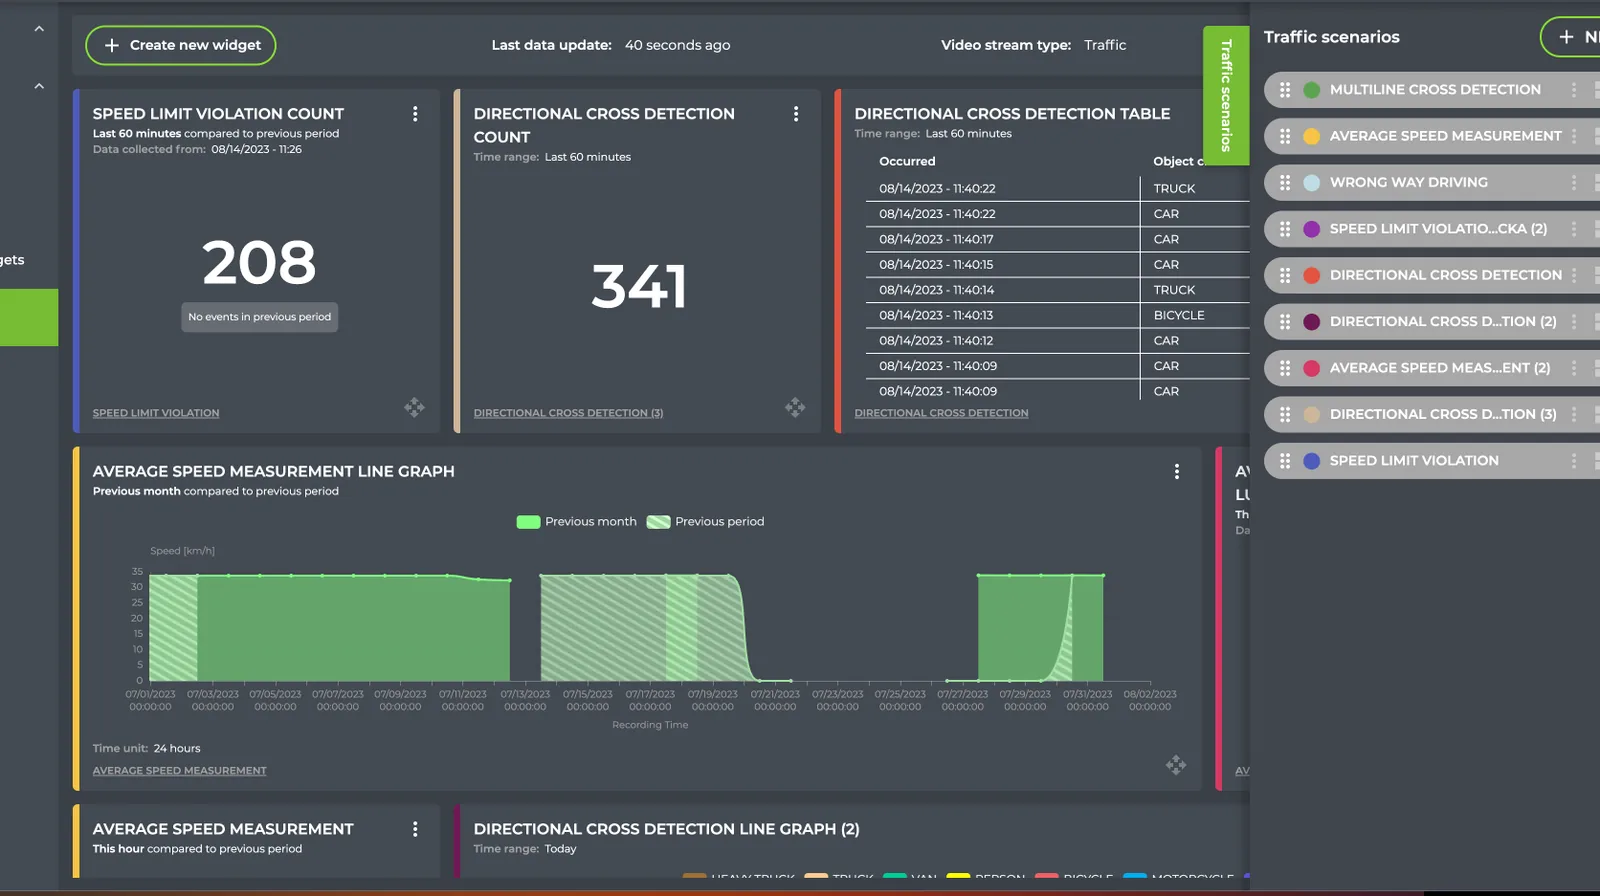Viewport: 1600px width, 896px height.
Task: Open Average Speed Measurement footer link
Action: (180, 771)
